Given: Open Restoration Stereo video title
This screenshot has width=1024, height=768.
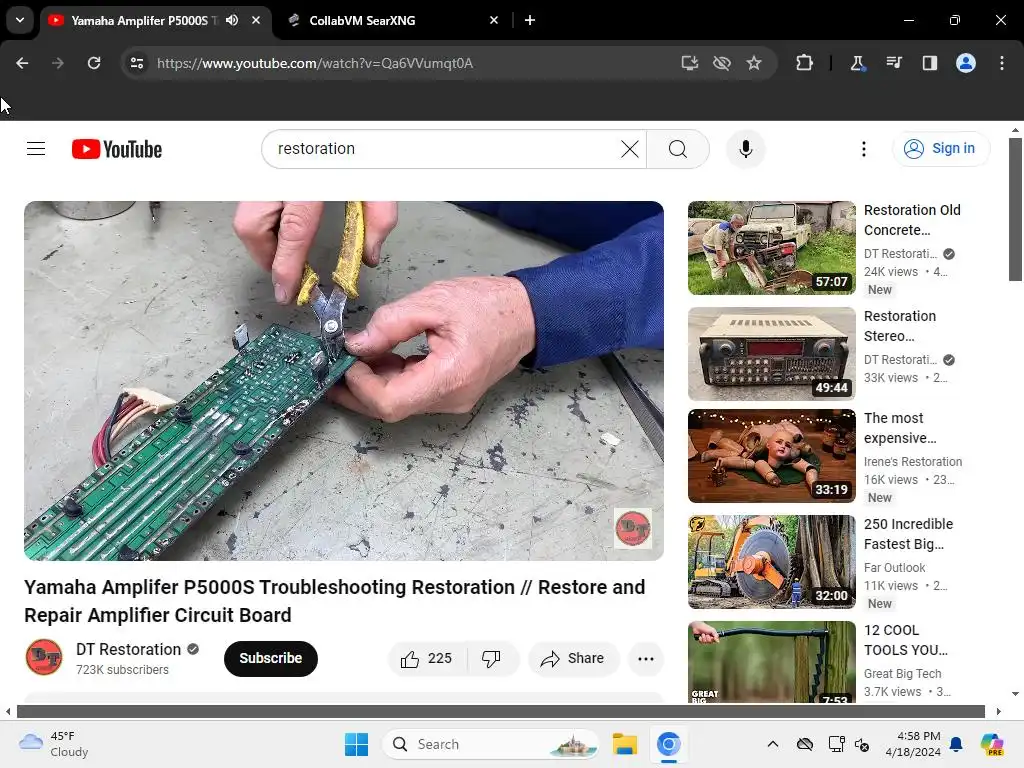Looking at the screenshot, I should click(899, 326).
